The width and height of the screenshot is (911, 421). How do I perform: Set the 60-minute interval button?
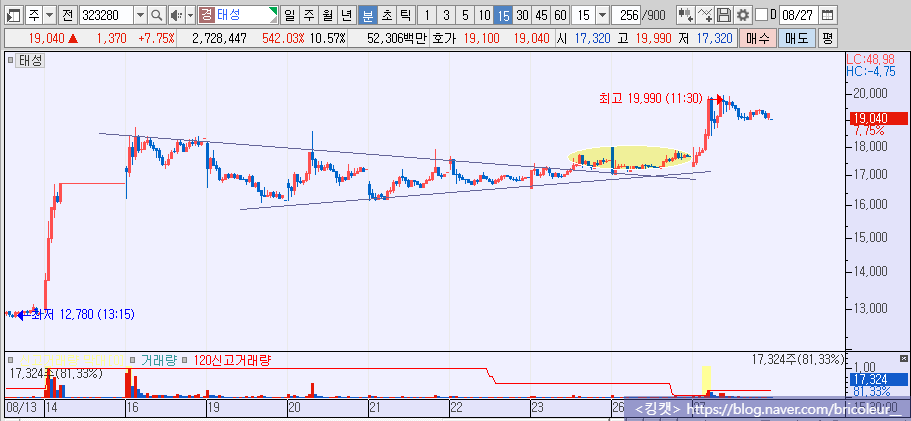coord(561,15)
